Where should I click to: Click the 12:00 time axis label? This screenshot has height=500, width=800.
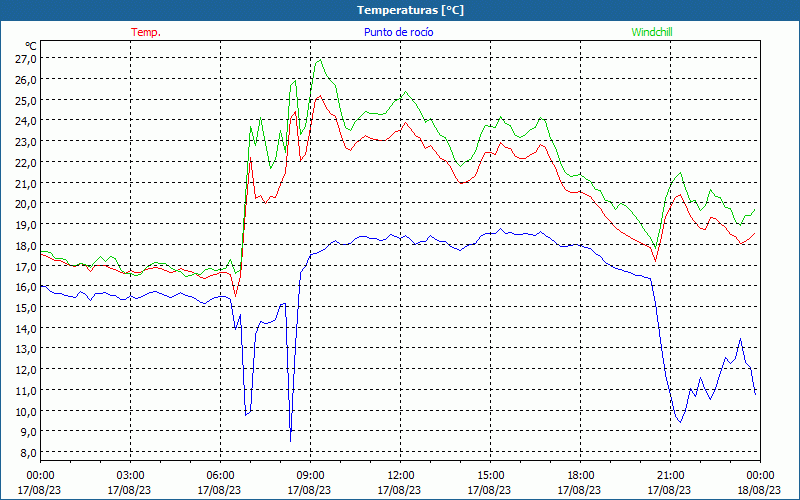pyautogui.click(x=400, y=476)
